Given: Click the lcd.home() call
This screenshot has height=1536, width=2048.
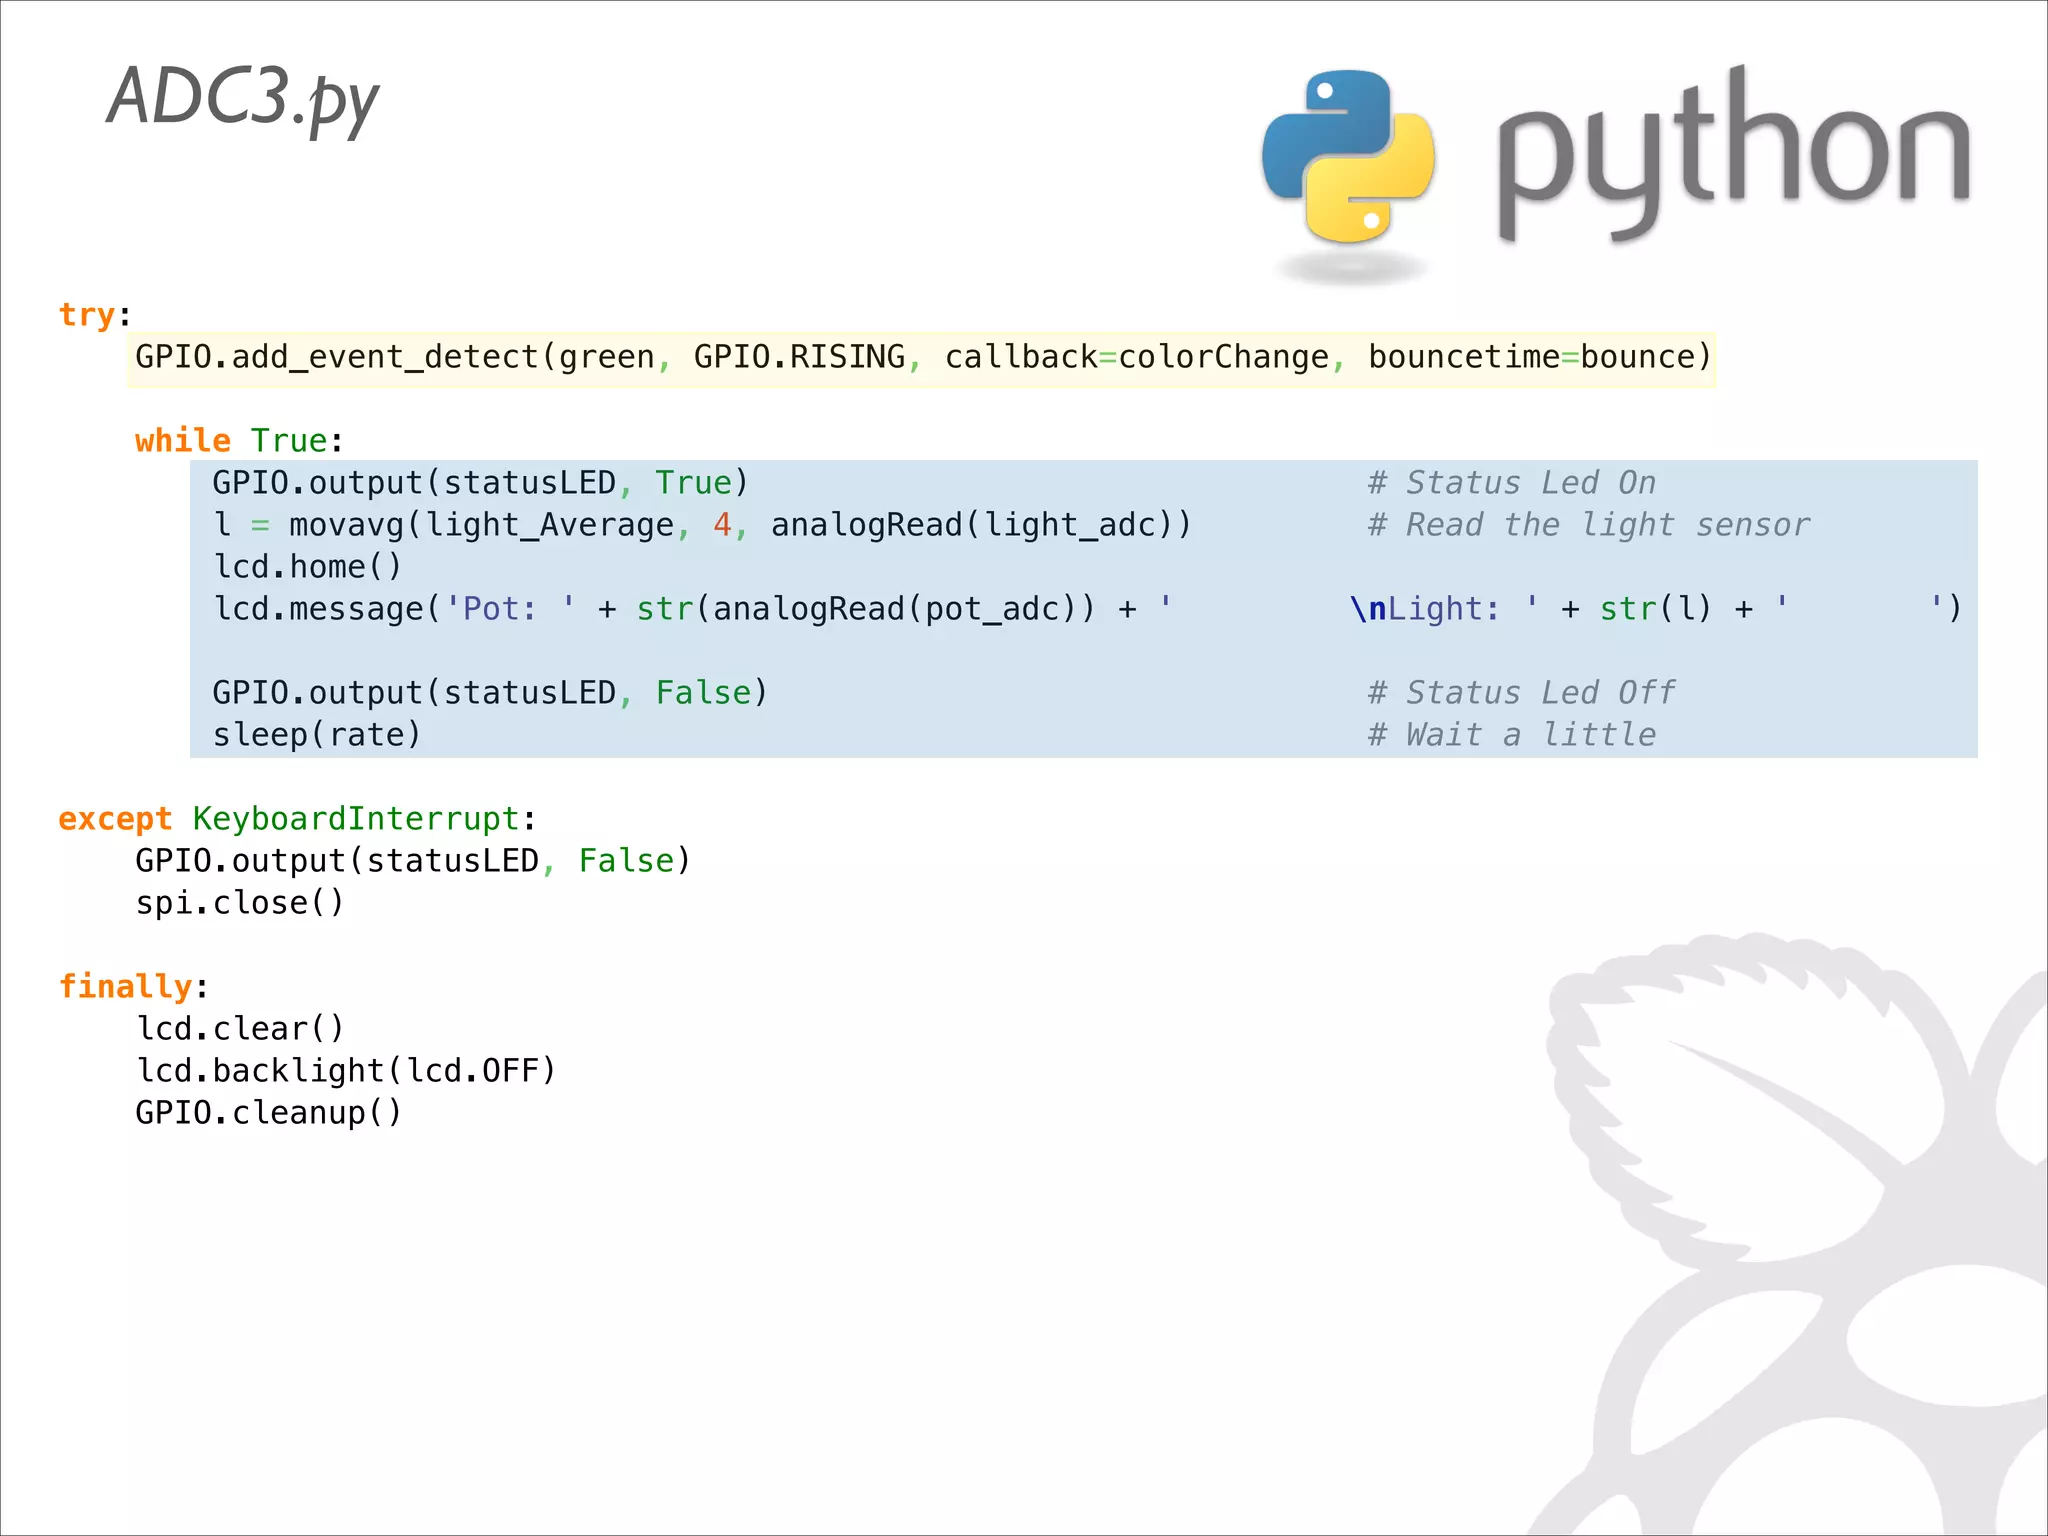Looking at the screenshot, I should pyautogui.click(x=307, y=568).
